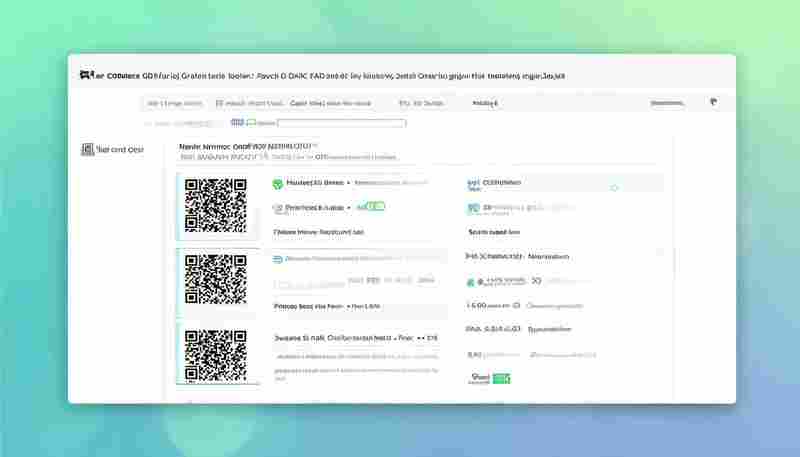The image size is (800, 457).
Task: Select the toolbar tab with the small square icon
Action: [x=248, y=103]
